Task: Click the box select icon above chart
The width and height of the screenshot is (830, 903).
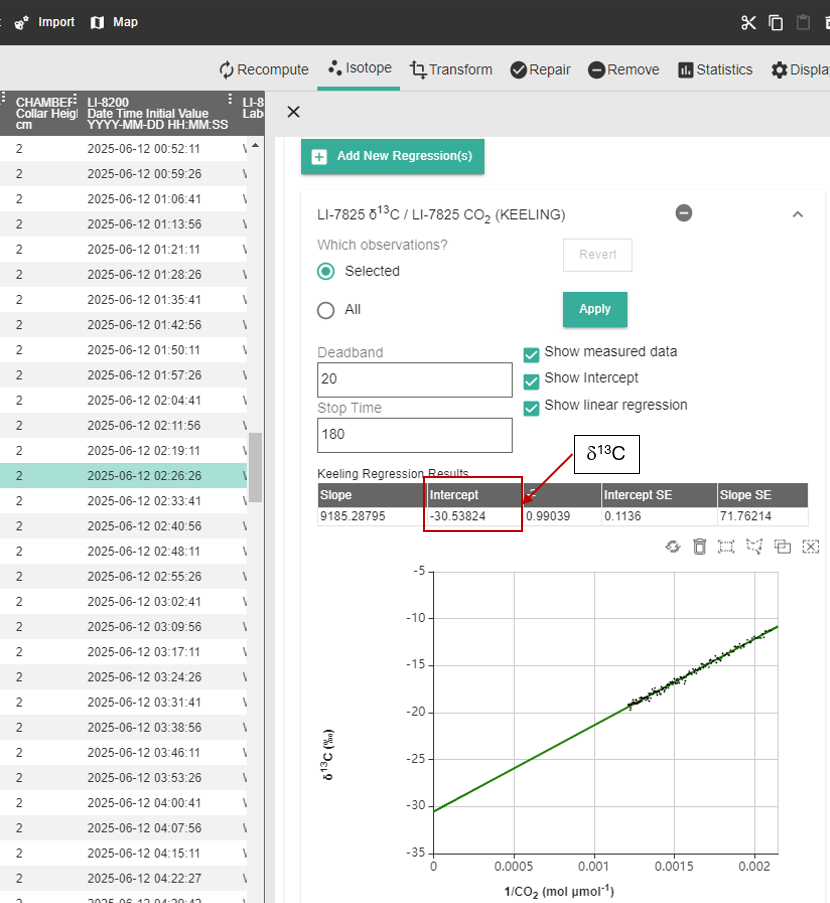Action: [726, 546]
